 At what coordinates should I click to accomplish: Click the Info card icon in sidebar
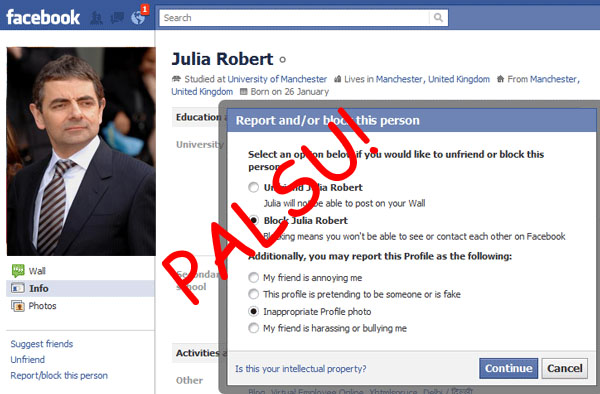[18, 288]
